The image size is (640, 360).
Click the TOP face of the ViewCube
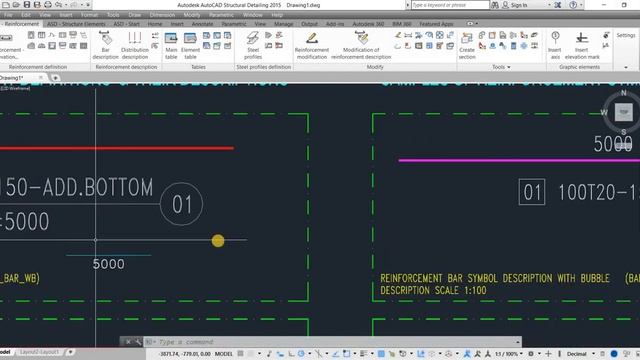tap(623, 112)
